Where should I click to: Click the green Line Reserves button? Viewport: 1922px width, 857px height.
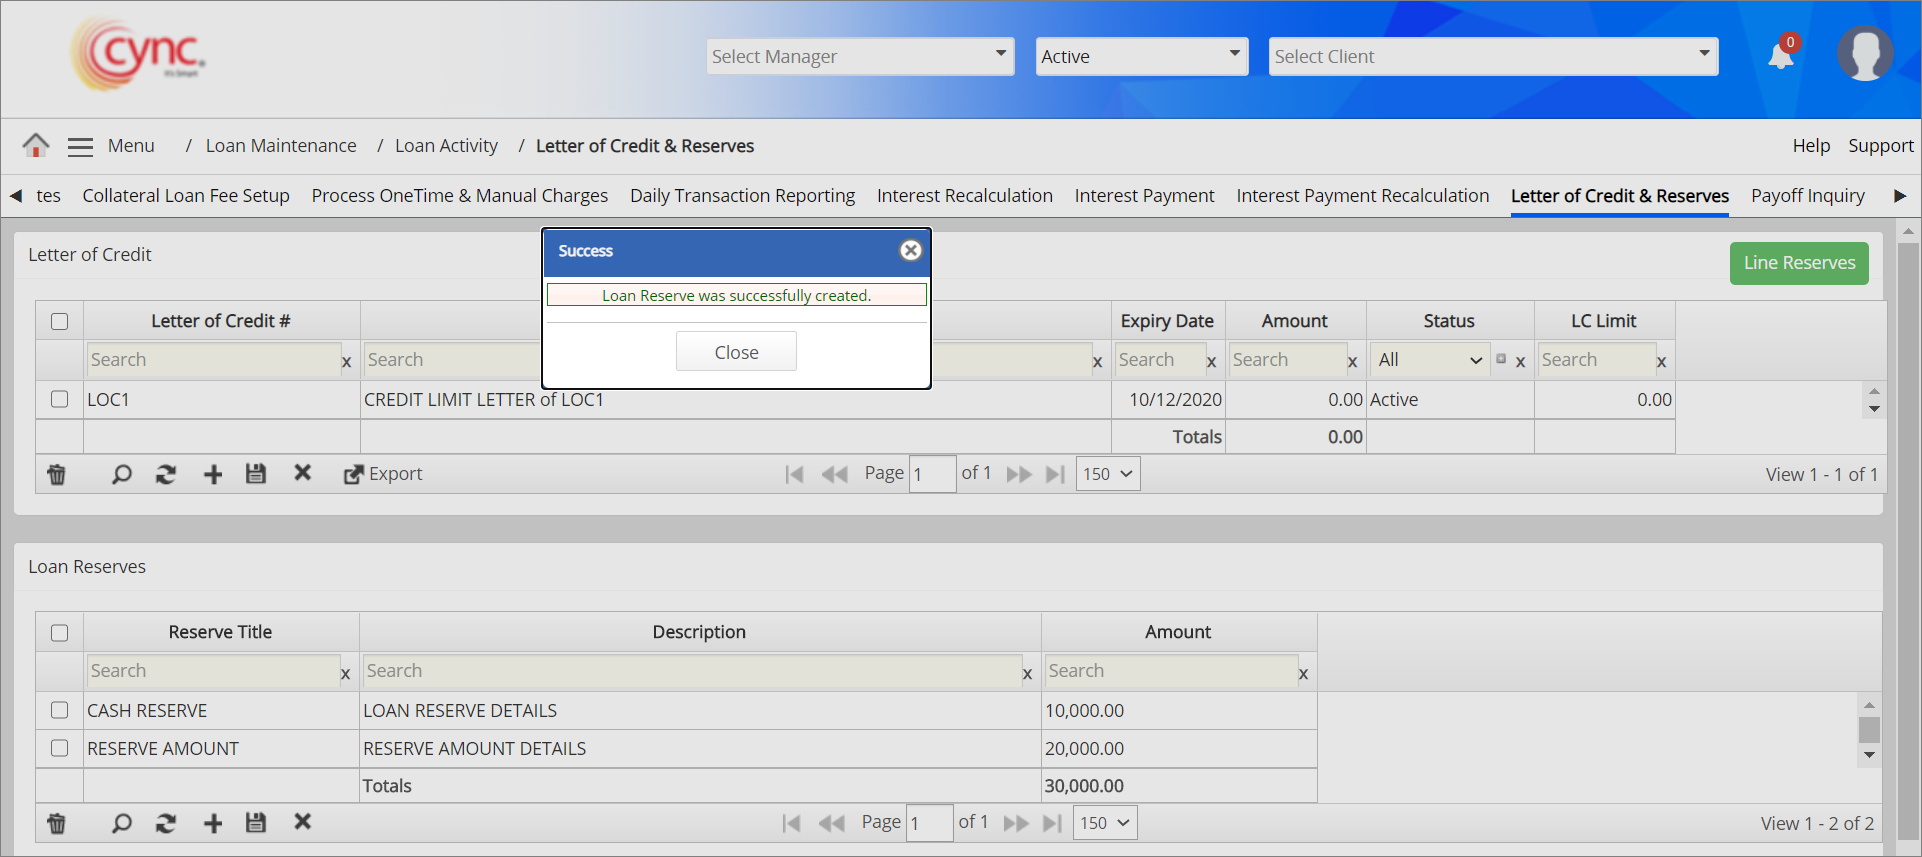1799,263
